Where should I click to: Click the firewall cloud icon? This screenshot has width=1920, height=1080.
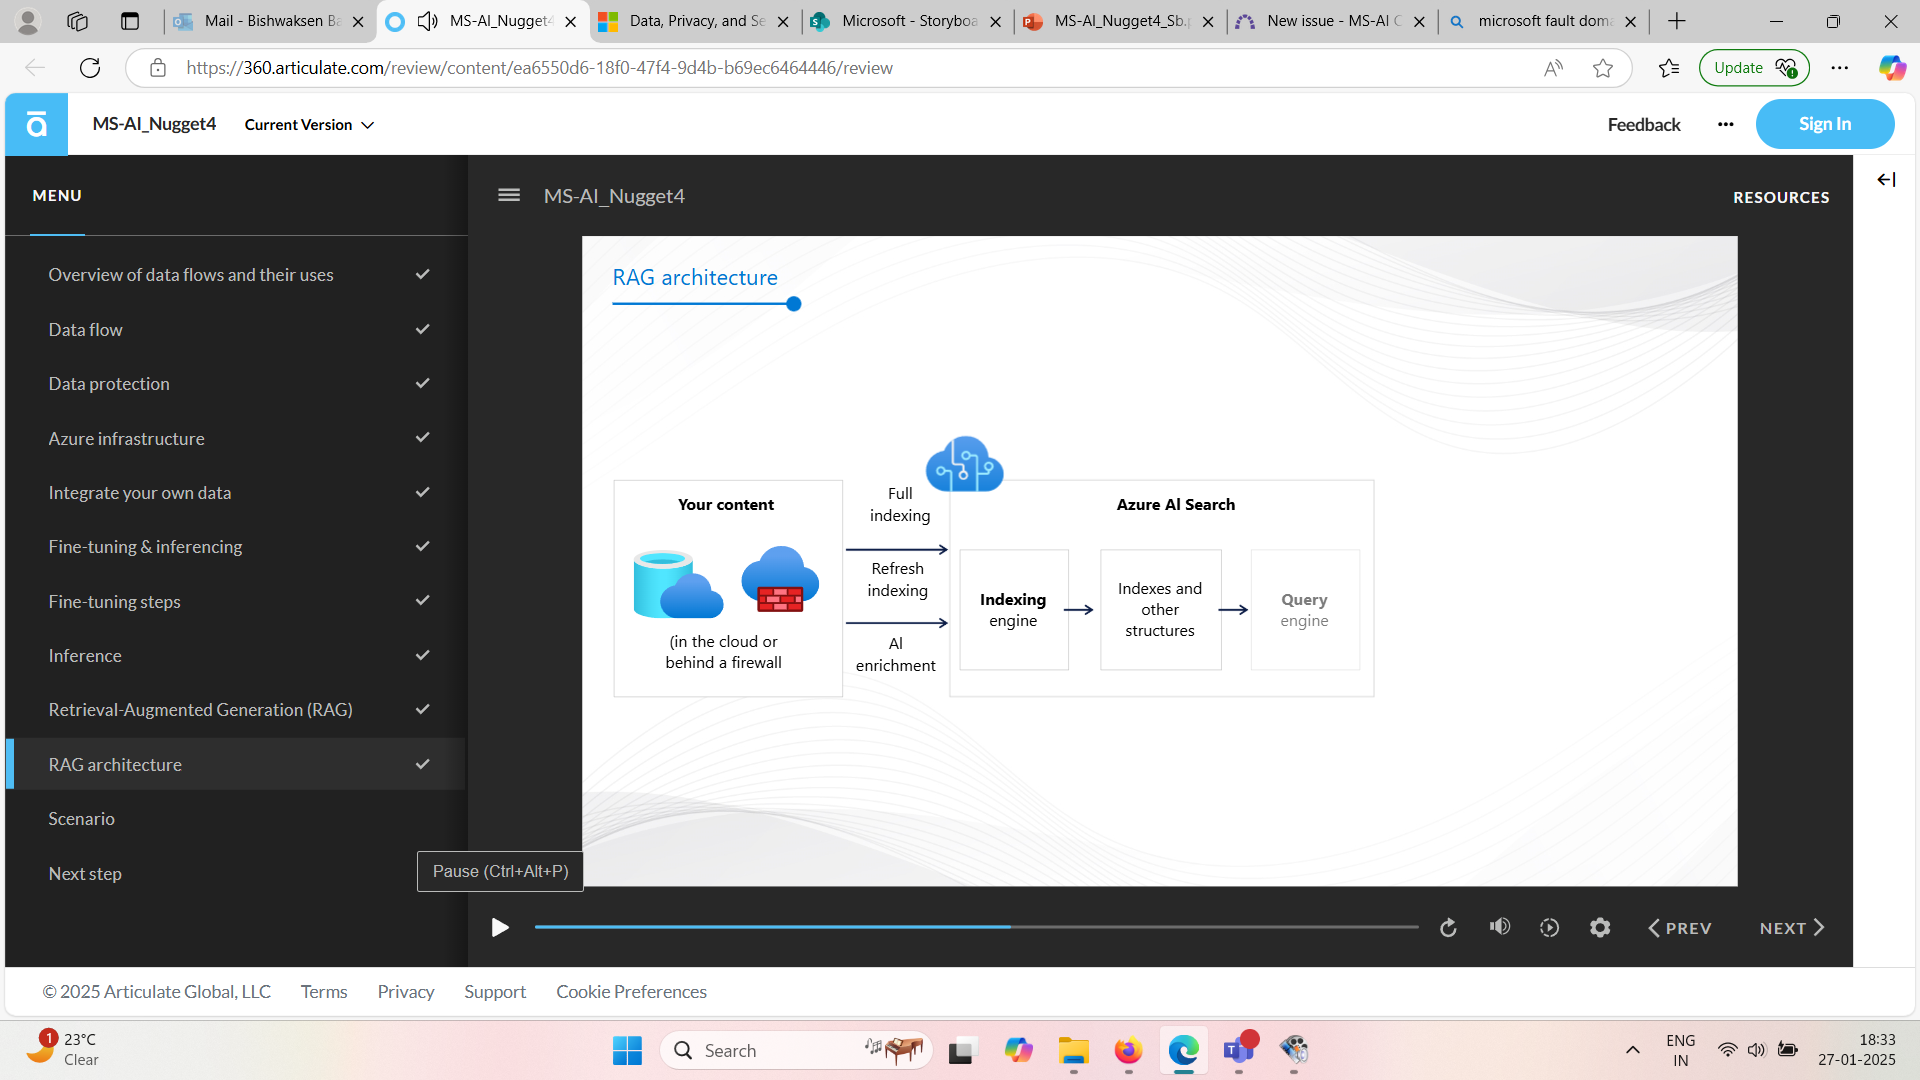(780, 579)
